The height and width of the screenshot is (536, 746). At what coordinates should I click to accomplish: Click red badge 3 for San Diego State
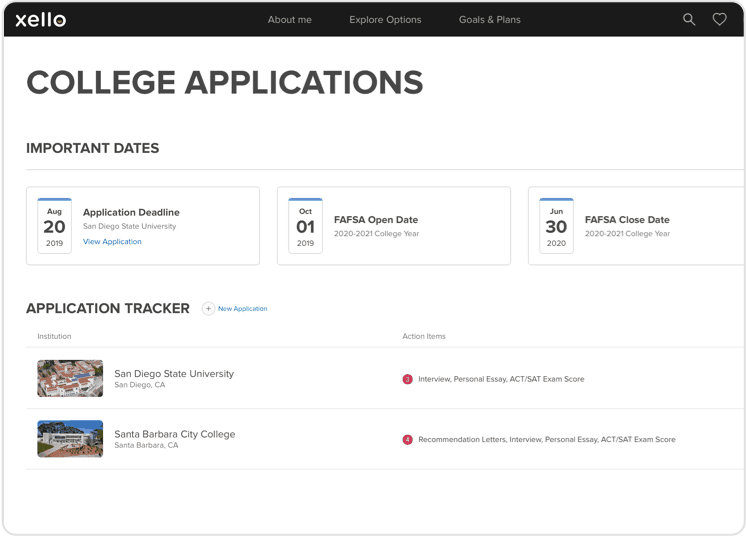(407, 379)
